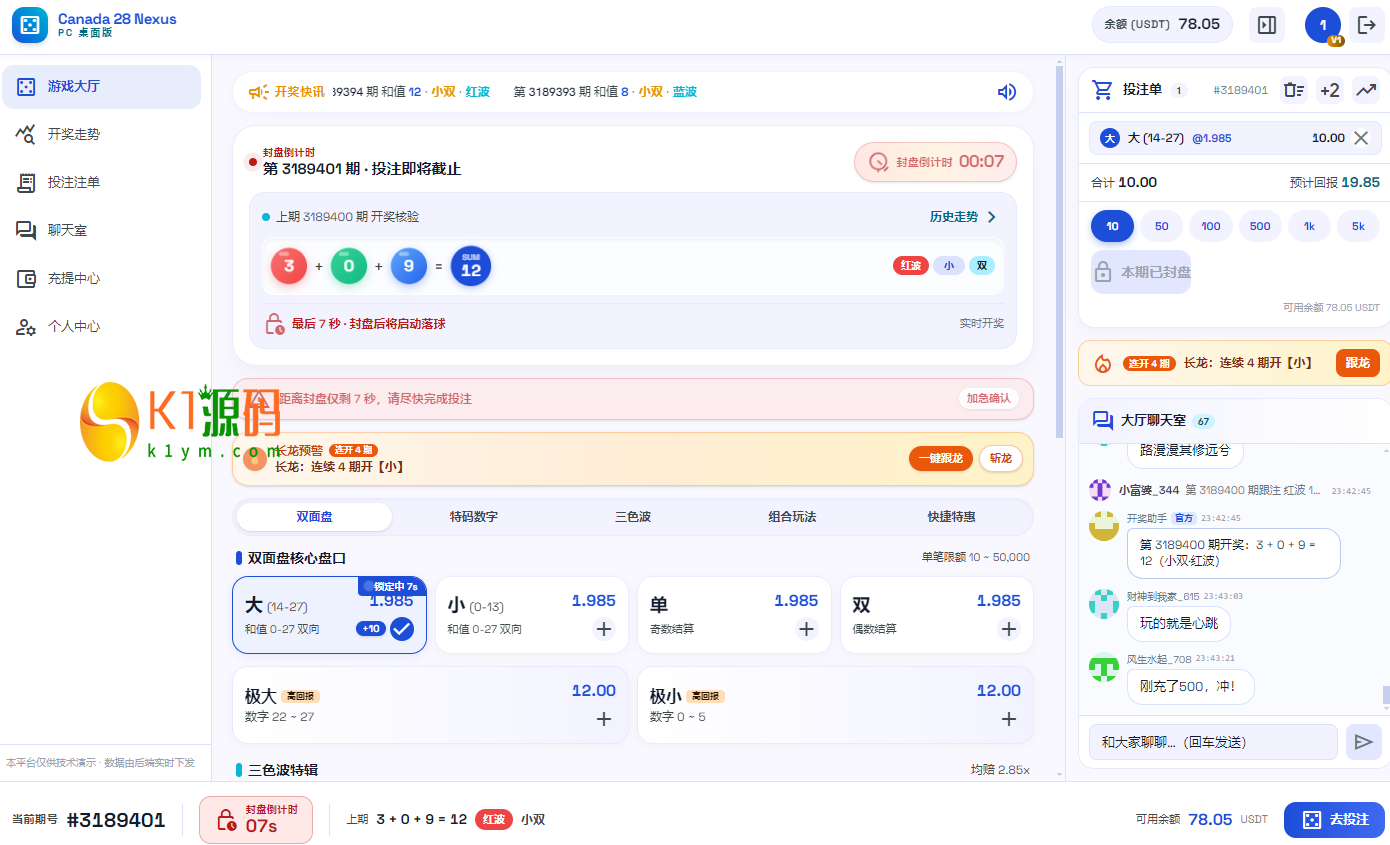Pick the 1k chip amount
Image resolution: width=1390 pixels, height=845 pixels.
(1309, 226)
